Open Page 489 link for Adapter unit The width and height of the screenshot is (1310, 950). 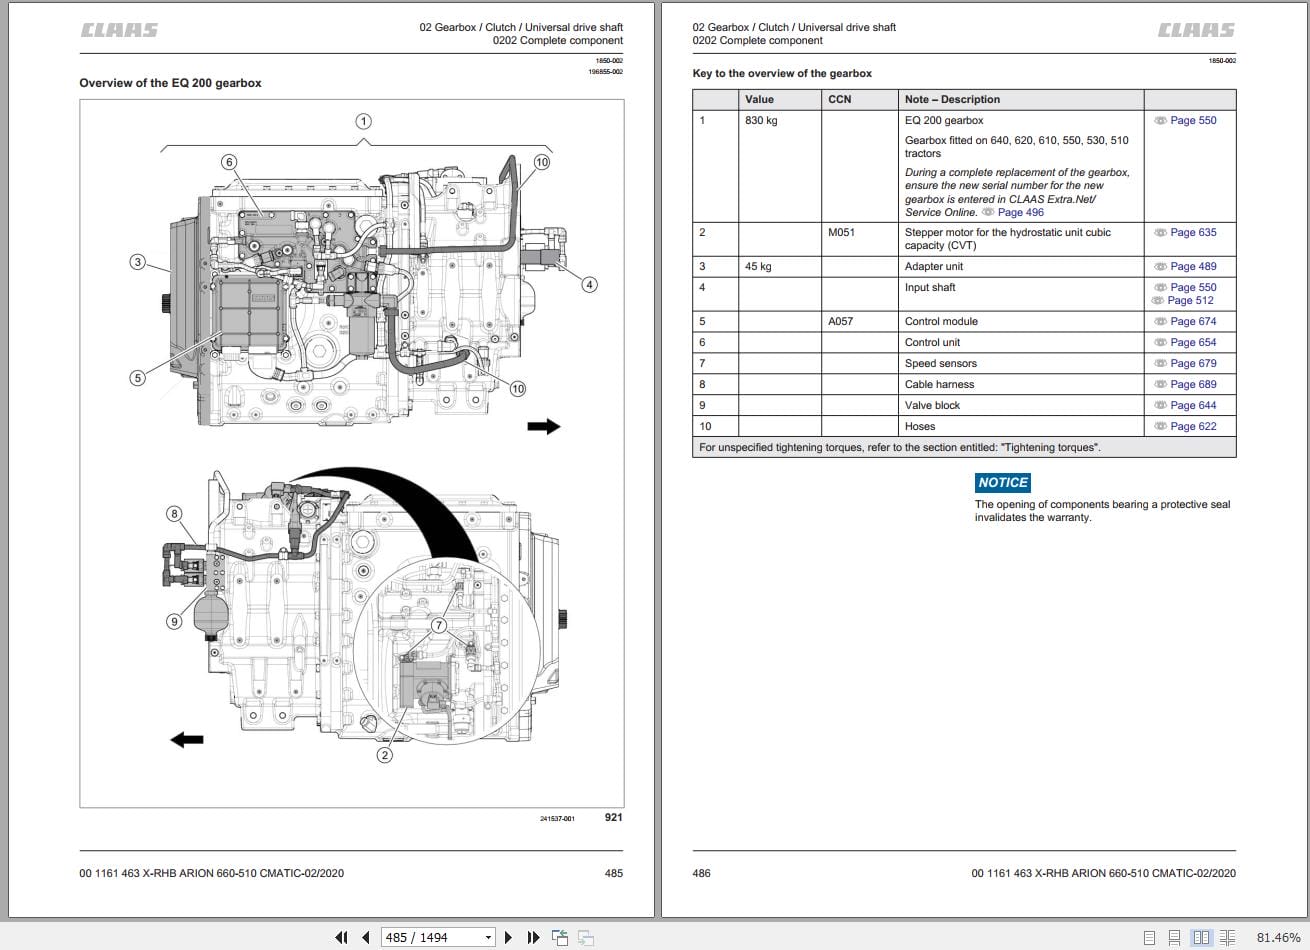click(x=1193, y=266)
